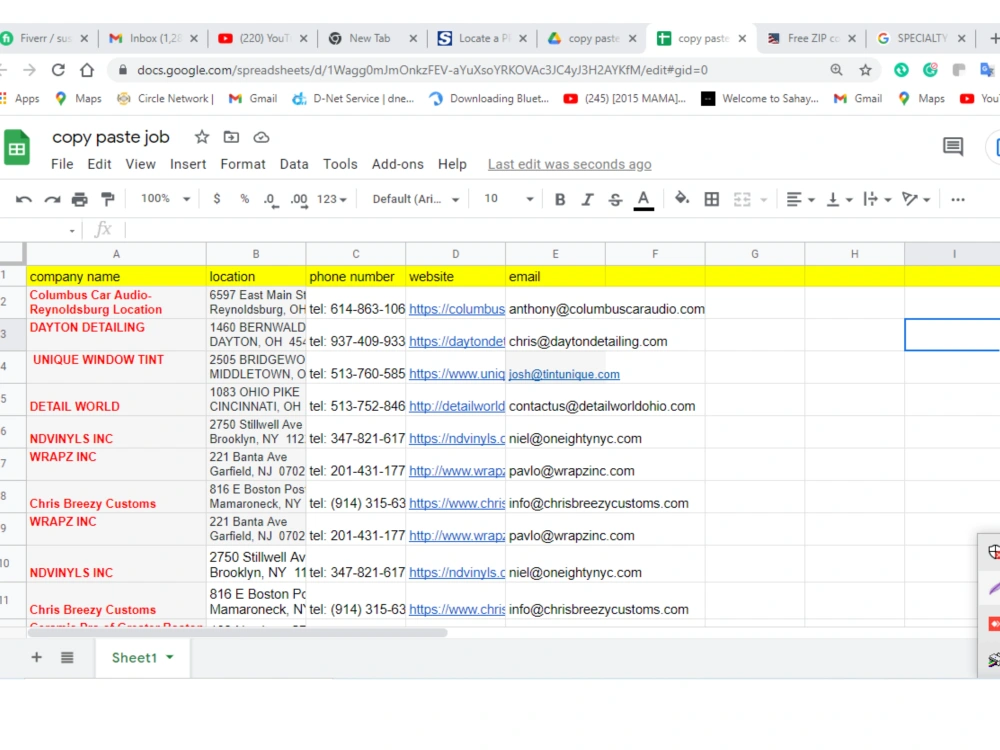Open the comment history icon
The image size is (1000, 750).
pyautogui.click(x=953, y=147)
